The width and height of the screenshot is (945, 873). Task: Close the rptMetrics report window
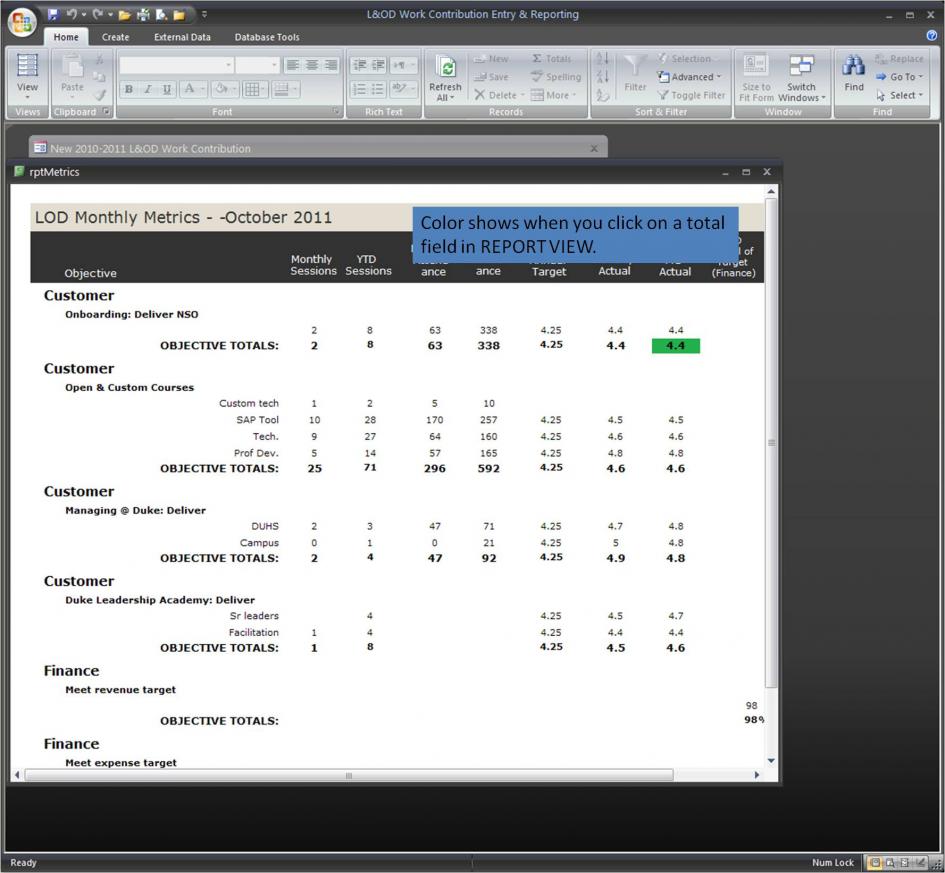click(x=767, y=172)
